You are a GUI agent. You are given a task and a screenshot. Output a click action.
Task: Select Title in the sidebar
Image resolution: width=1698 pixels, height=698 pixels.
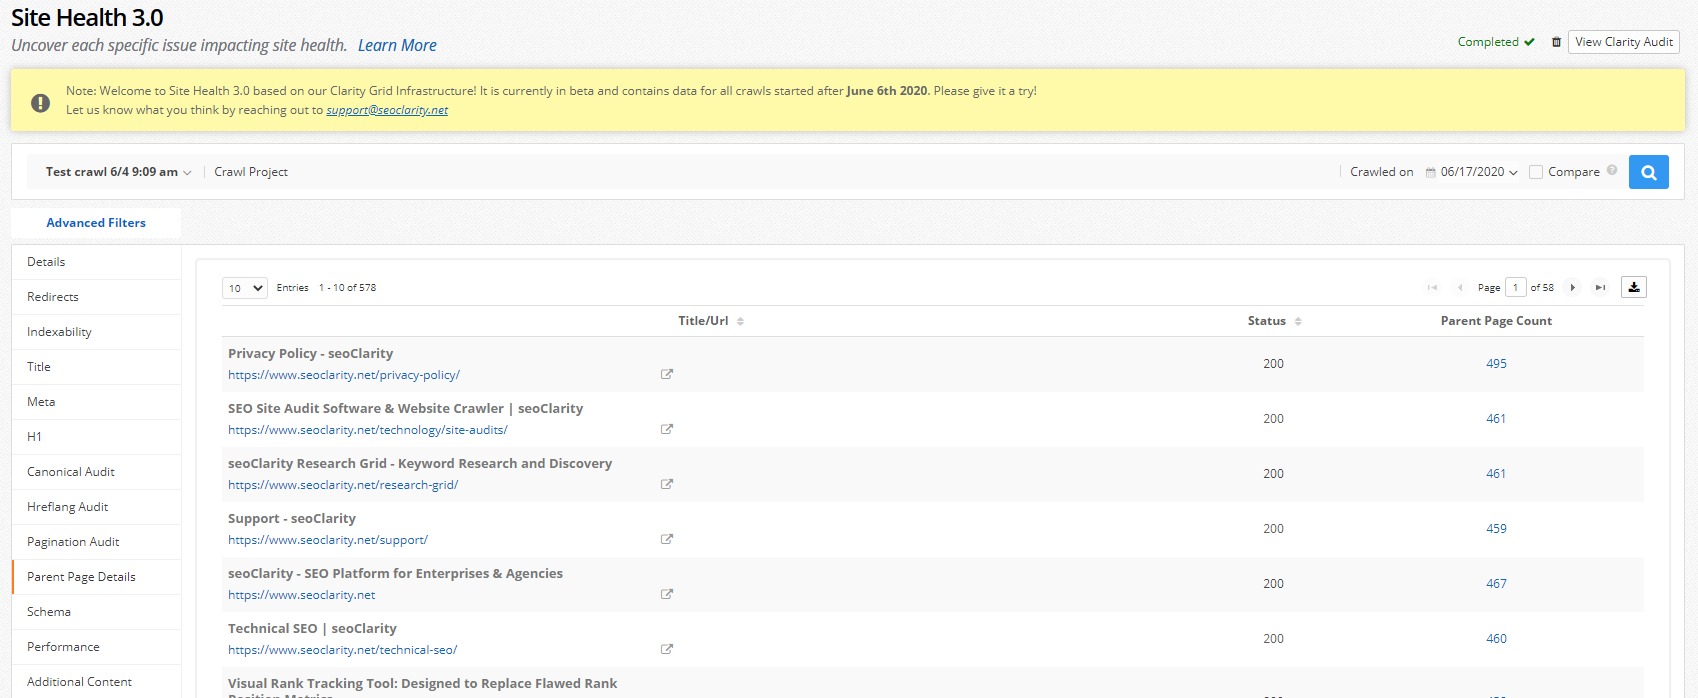click(96, 367)
